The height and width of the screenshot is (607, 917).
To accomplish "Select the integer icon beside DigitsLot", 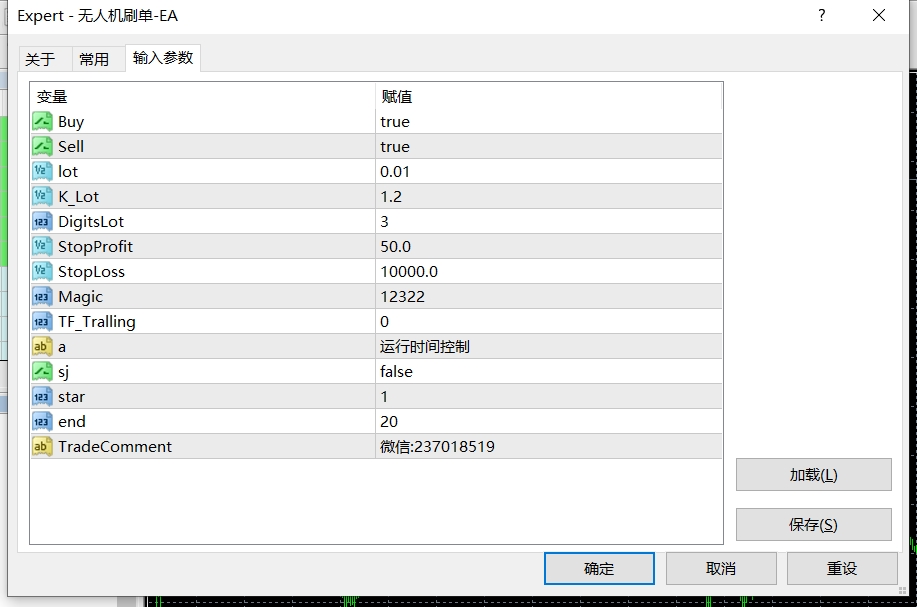I will click(x=42, y=221).
